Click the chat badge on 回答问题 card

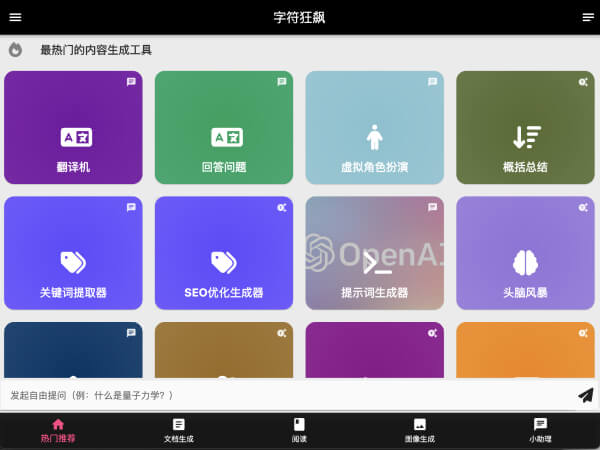(x=282, y=82)
